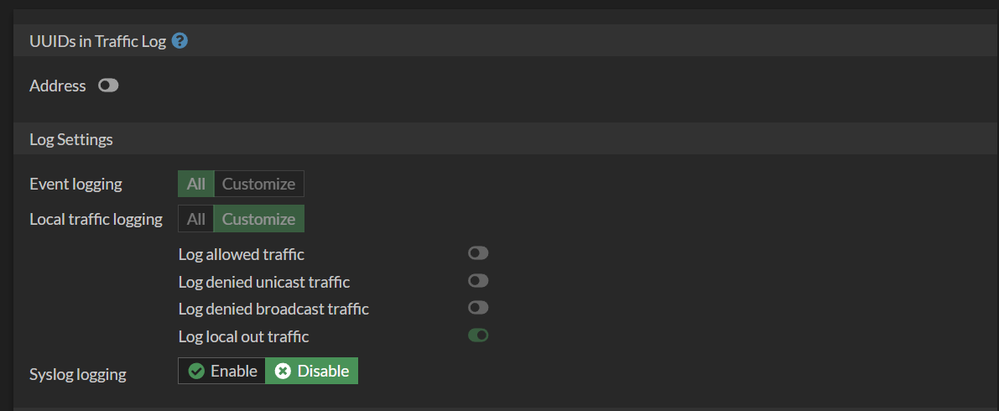Click the Address label text
The height and width of the screenshot is (411, 999).
tap(58, 86)
